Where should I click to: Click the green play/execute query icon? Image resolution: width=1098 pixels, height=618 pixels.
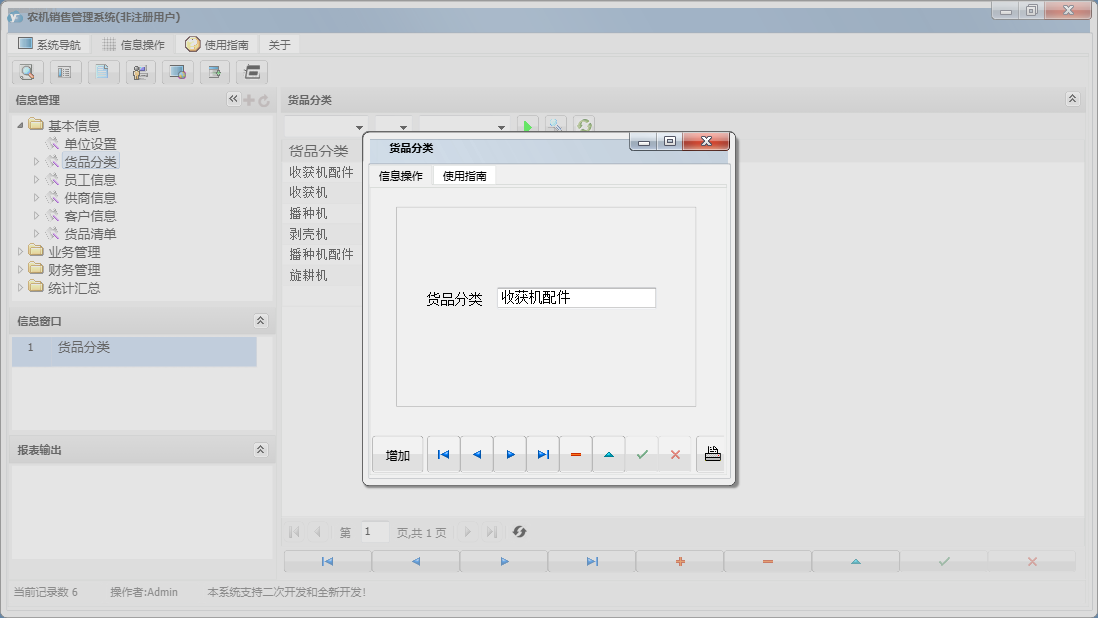(527, 124)
